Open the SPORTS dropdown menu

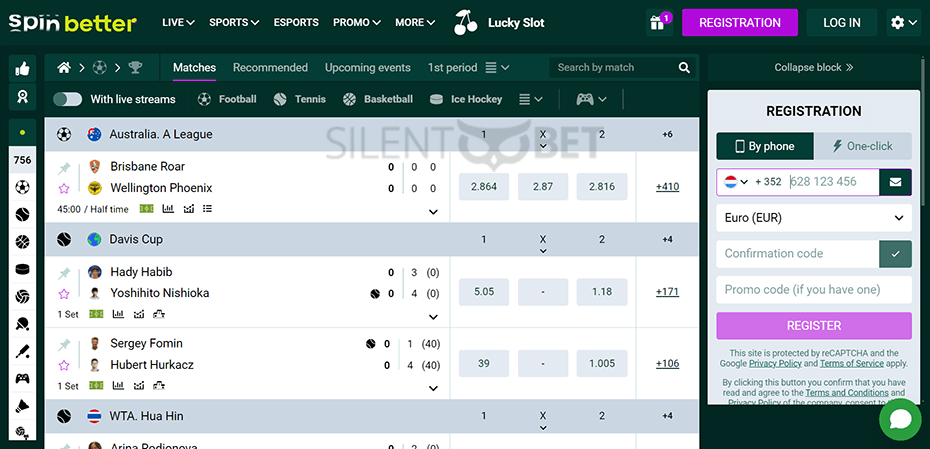coord(234,23)
